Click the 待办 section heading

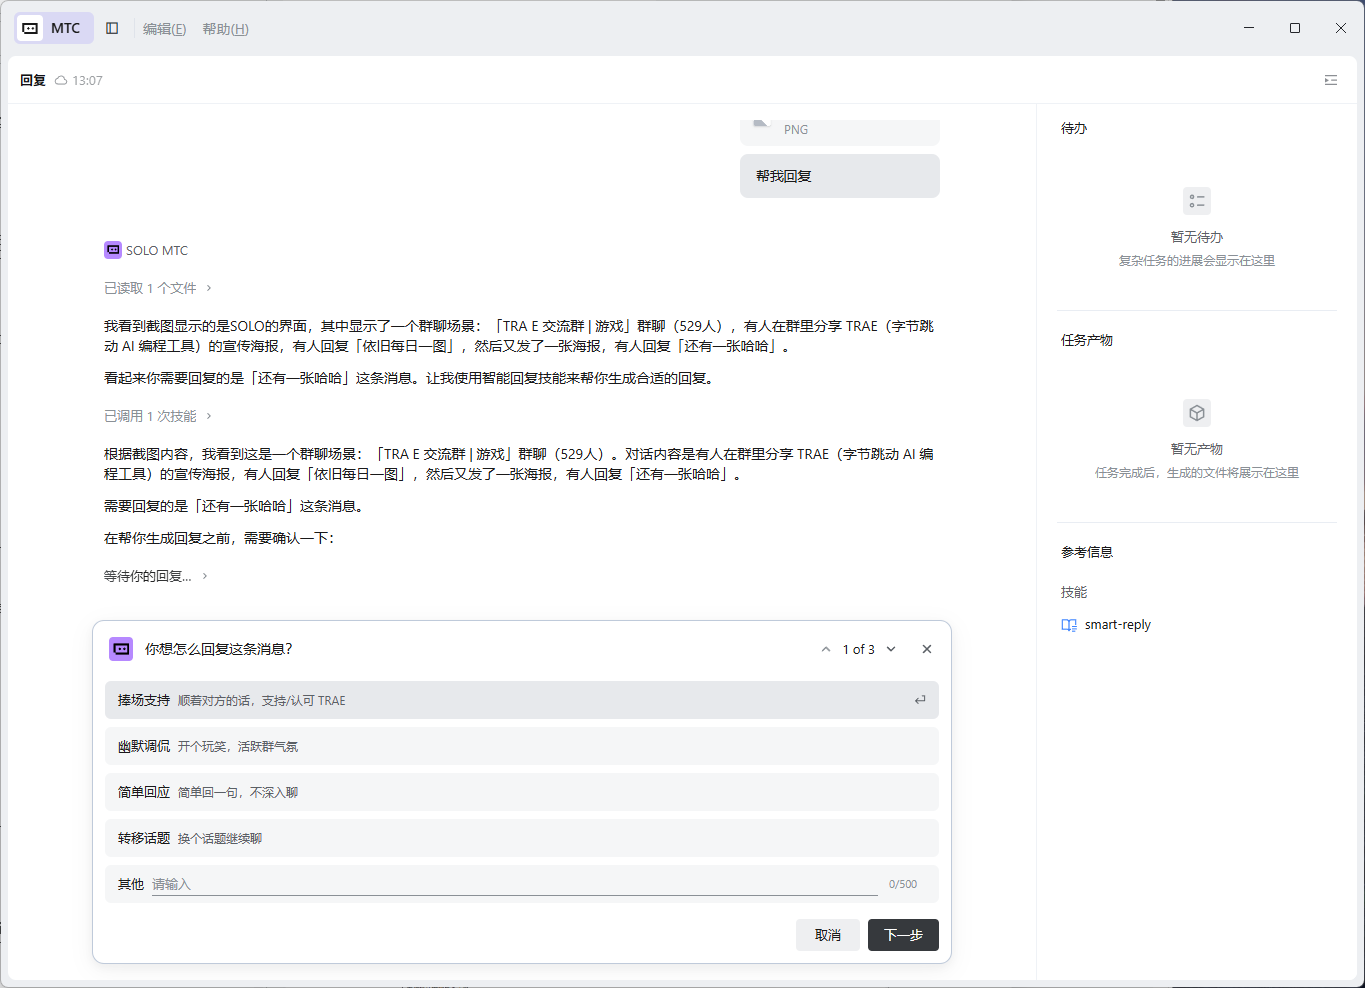1074,128
